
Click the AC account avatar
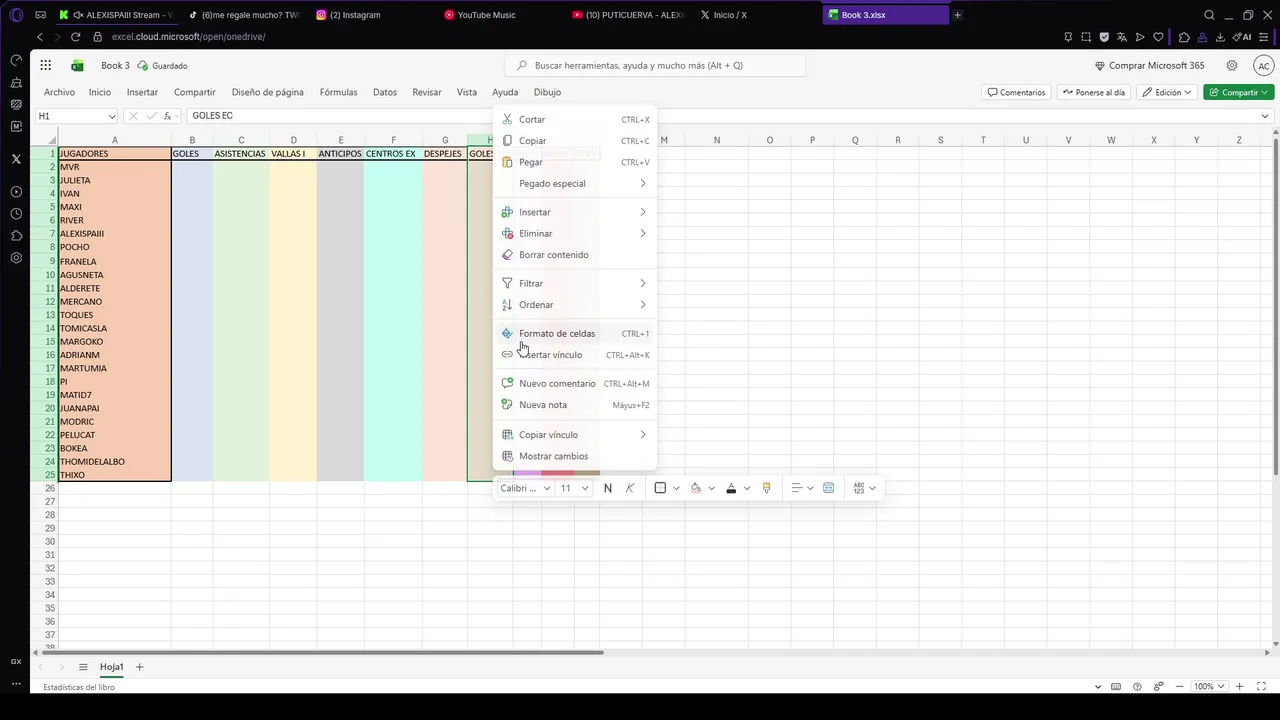[x=1264, y=65]
